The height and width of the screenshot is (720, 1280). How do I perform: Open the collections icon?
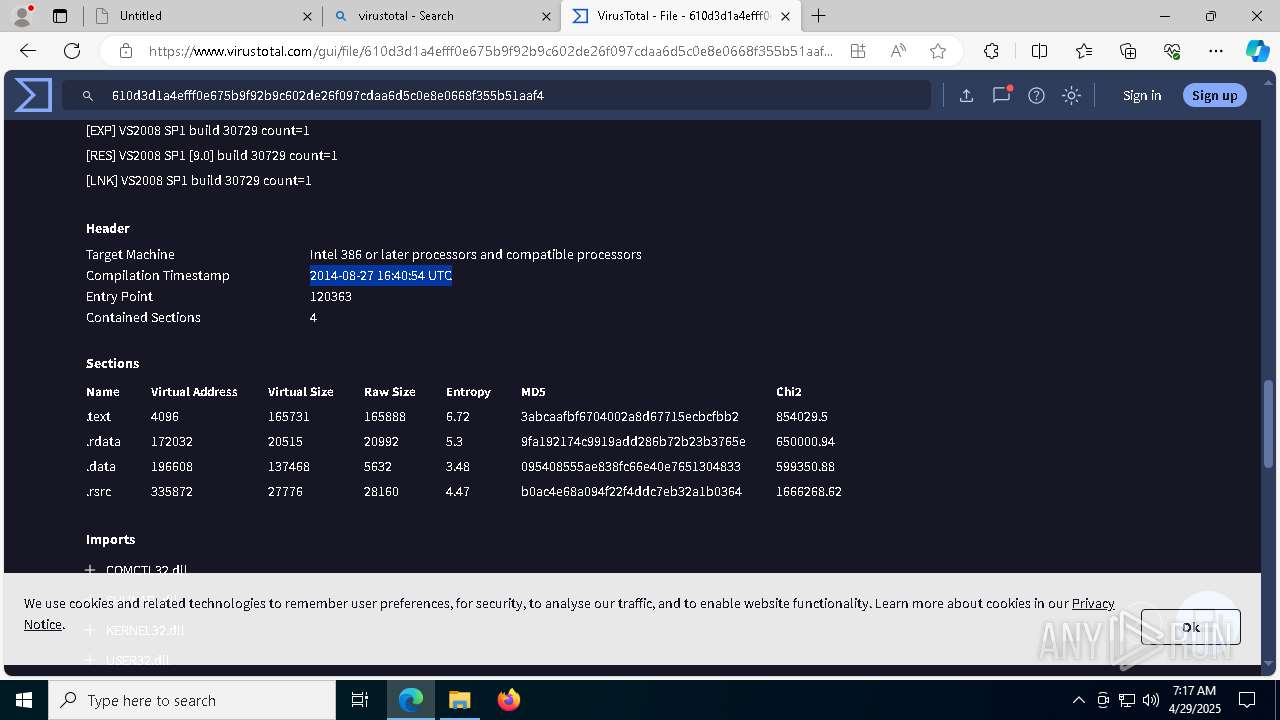[x=1128, y=51]
